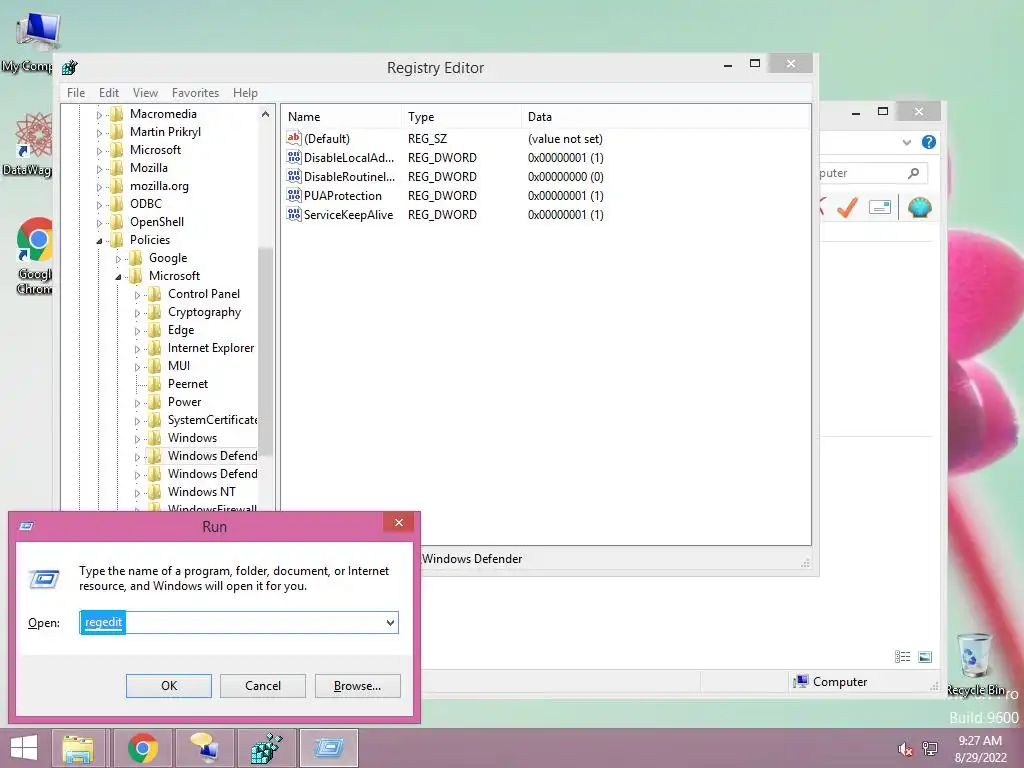This screenshot has width=1024, height=768.
Task: Select the Windows key in tree
Action: [192, 438]
